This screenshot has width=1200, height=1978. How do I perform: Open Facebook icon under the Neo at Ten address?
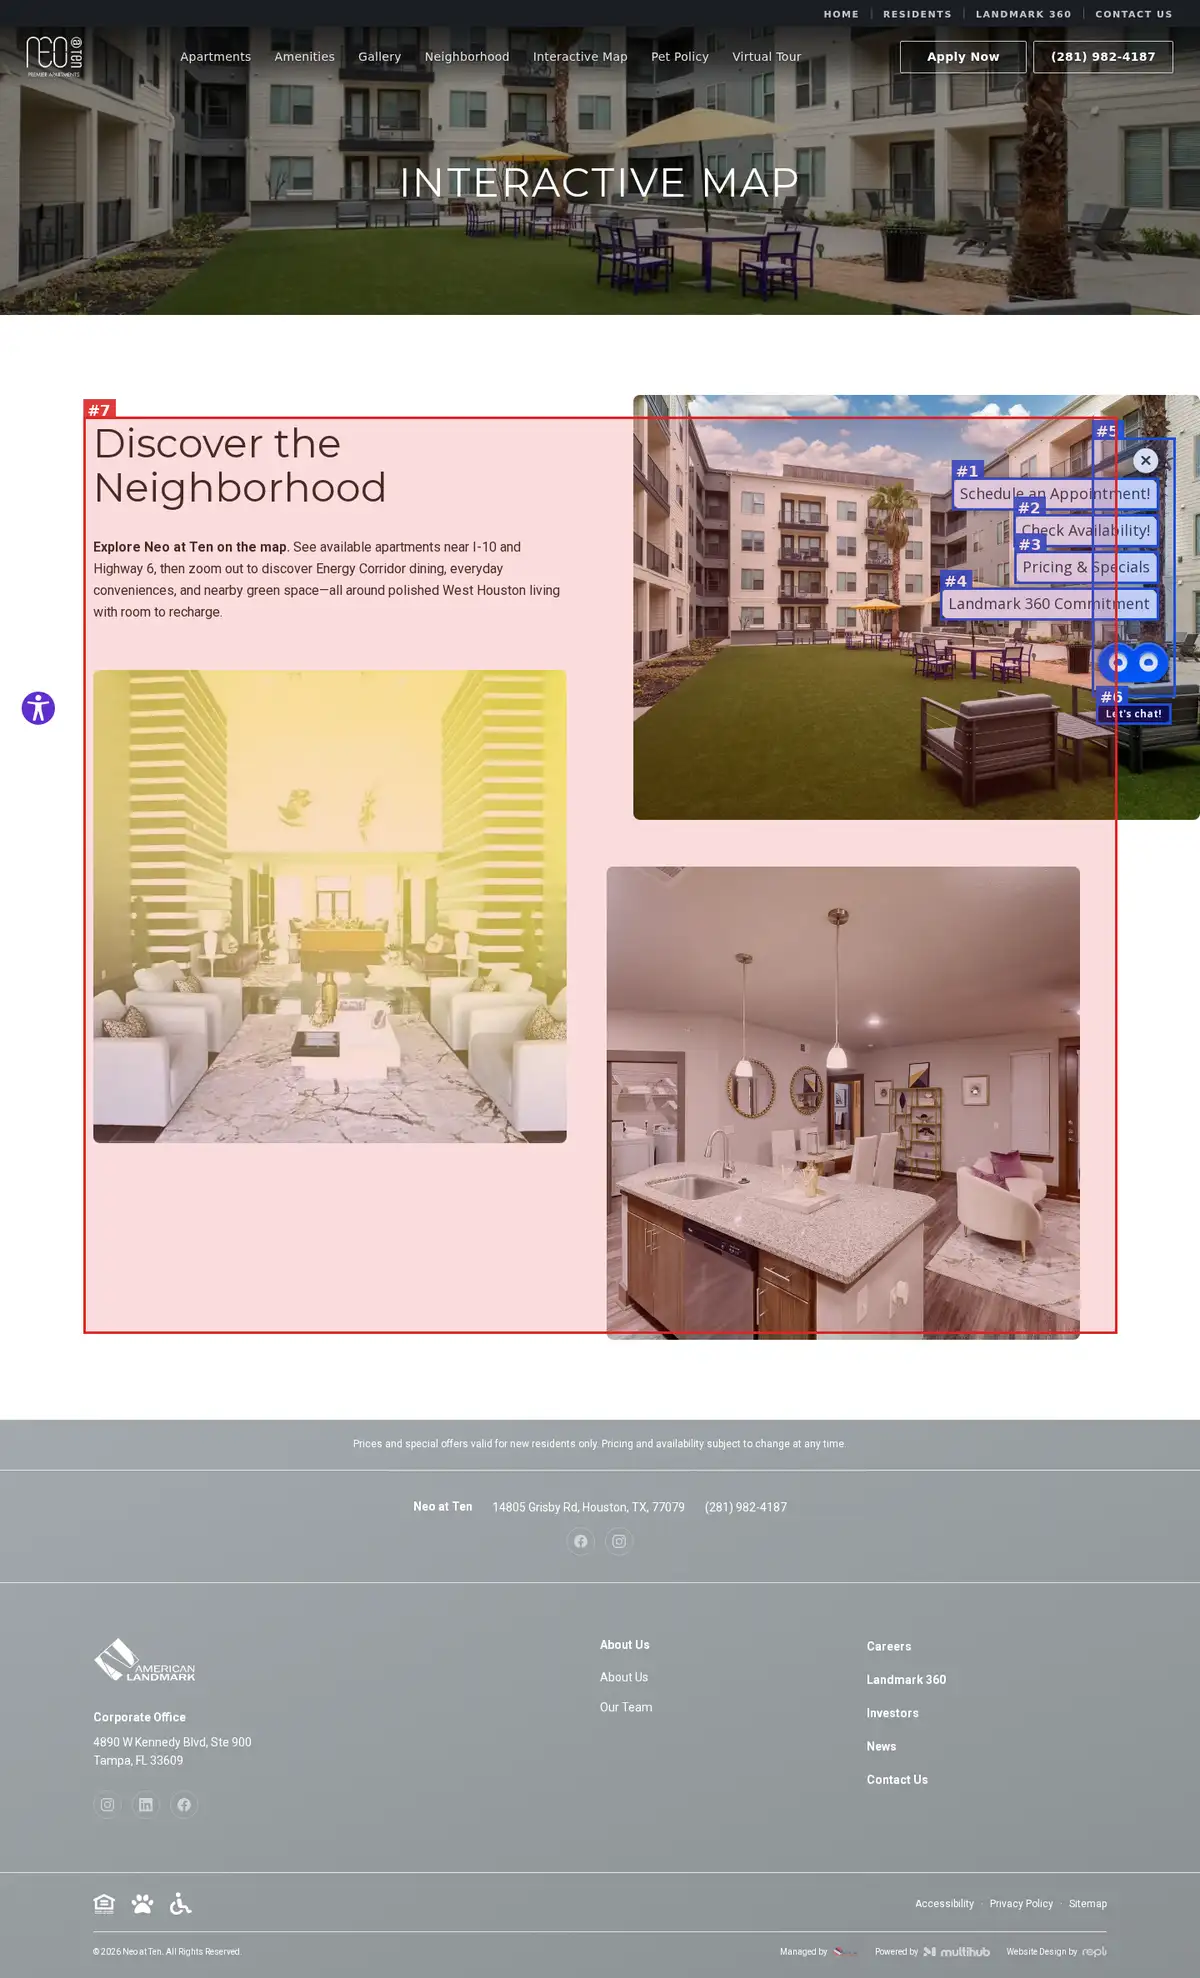[x=581, y=1541]
